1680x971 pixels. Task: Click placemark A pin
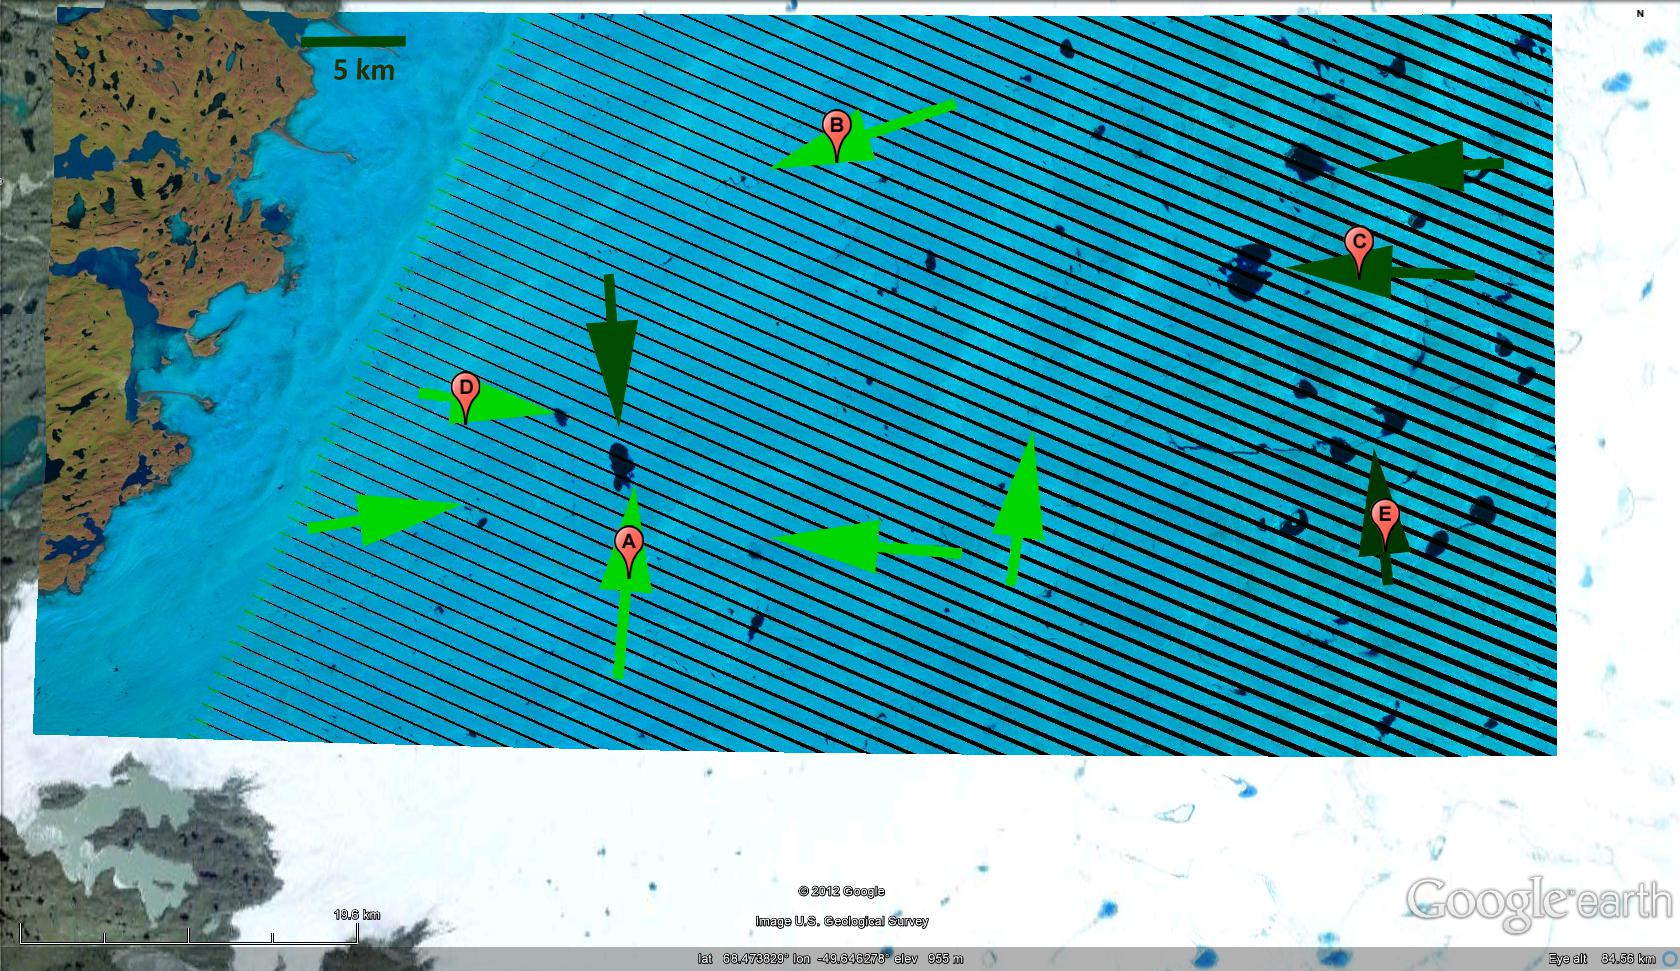(x=628, y=547)
